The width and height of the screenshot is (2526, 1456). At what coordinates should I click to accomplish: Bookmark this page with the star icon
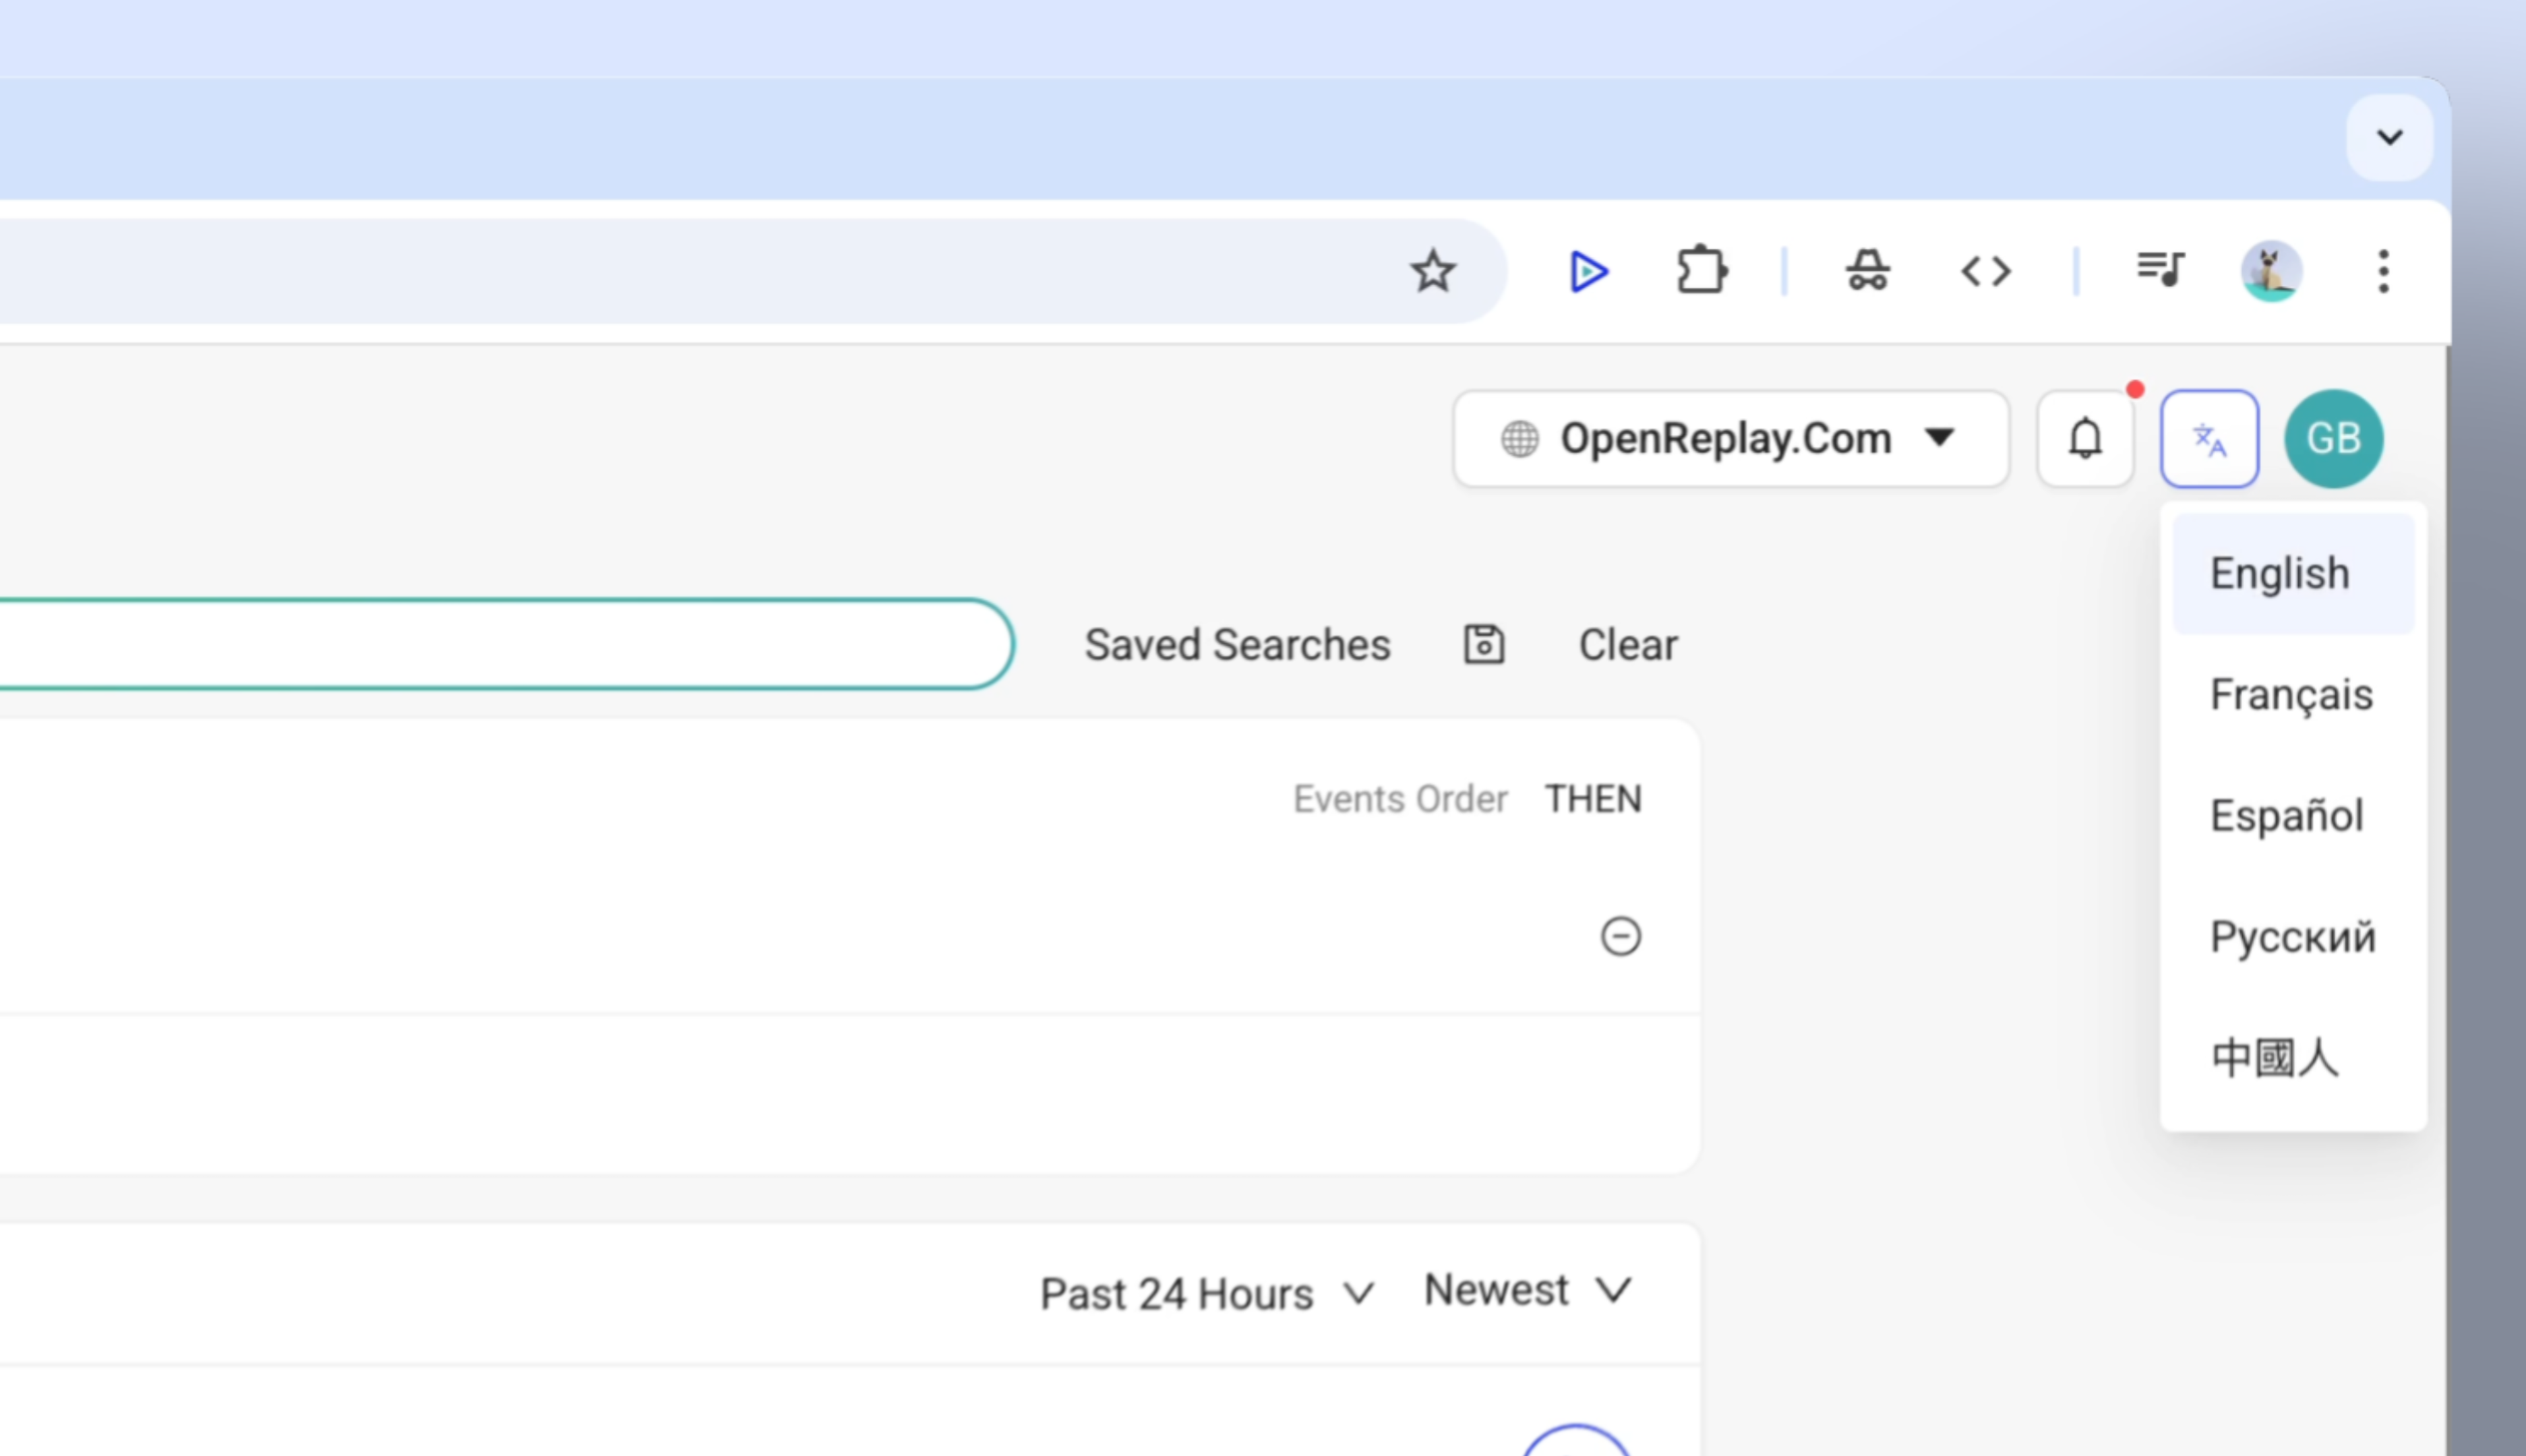1433,271
